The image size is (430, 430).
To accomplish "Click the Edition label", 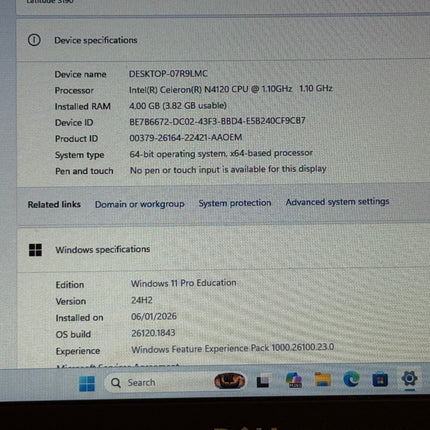I will [x=70, y=285].
